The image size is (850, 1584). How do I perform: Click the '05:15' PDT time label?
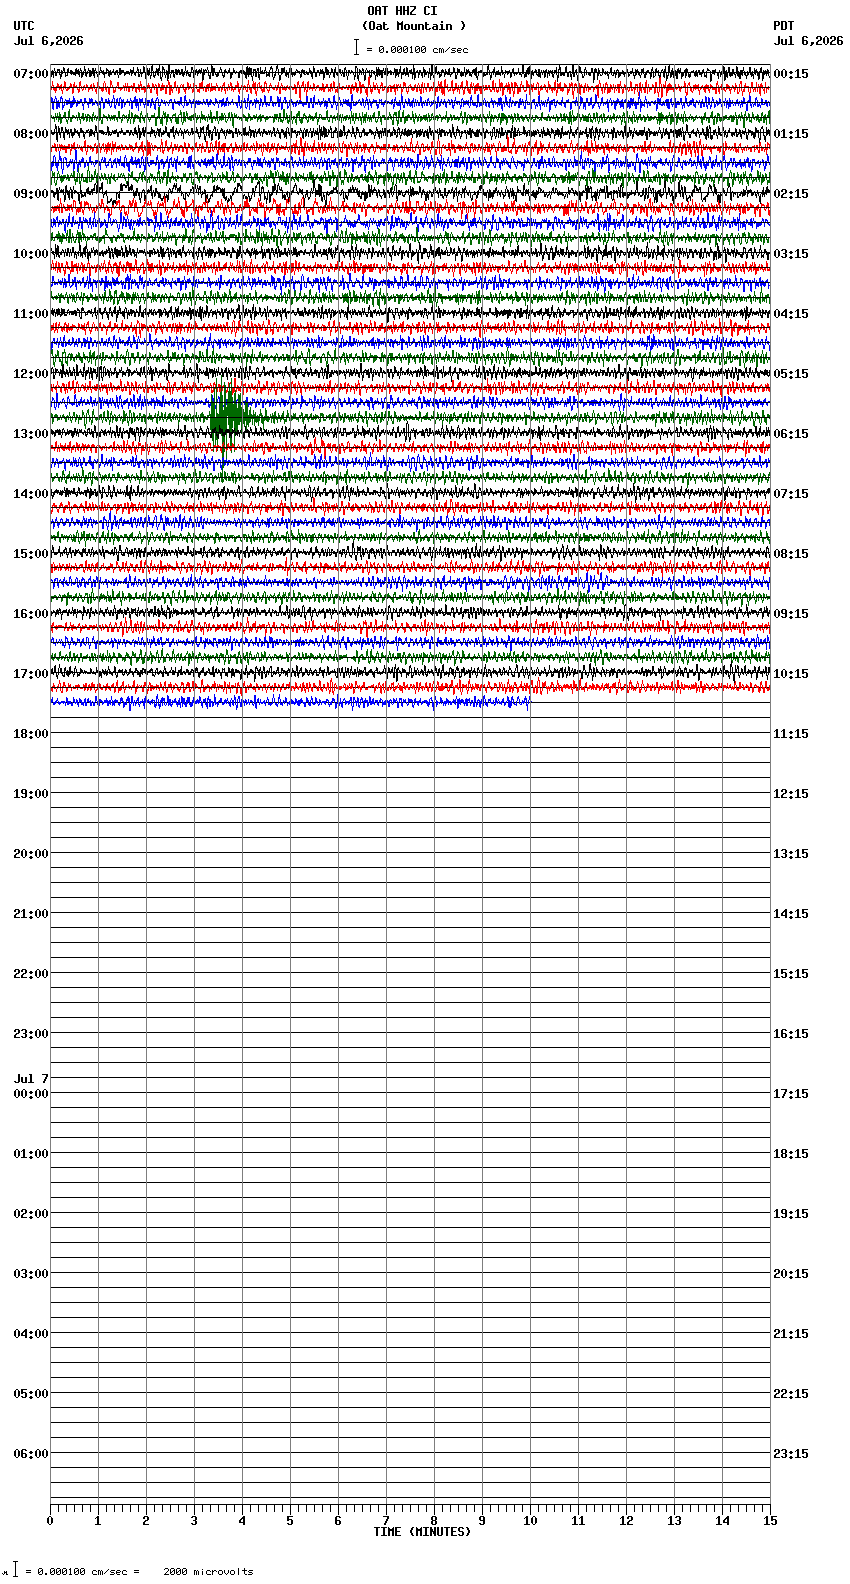point(791,374)
